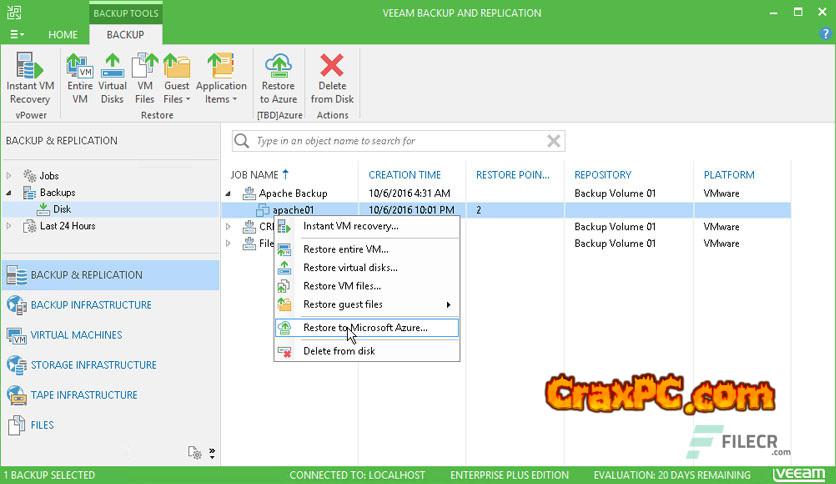Expand the Jobs tree node
Viewport: 836px width, 484px height.
9,175
